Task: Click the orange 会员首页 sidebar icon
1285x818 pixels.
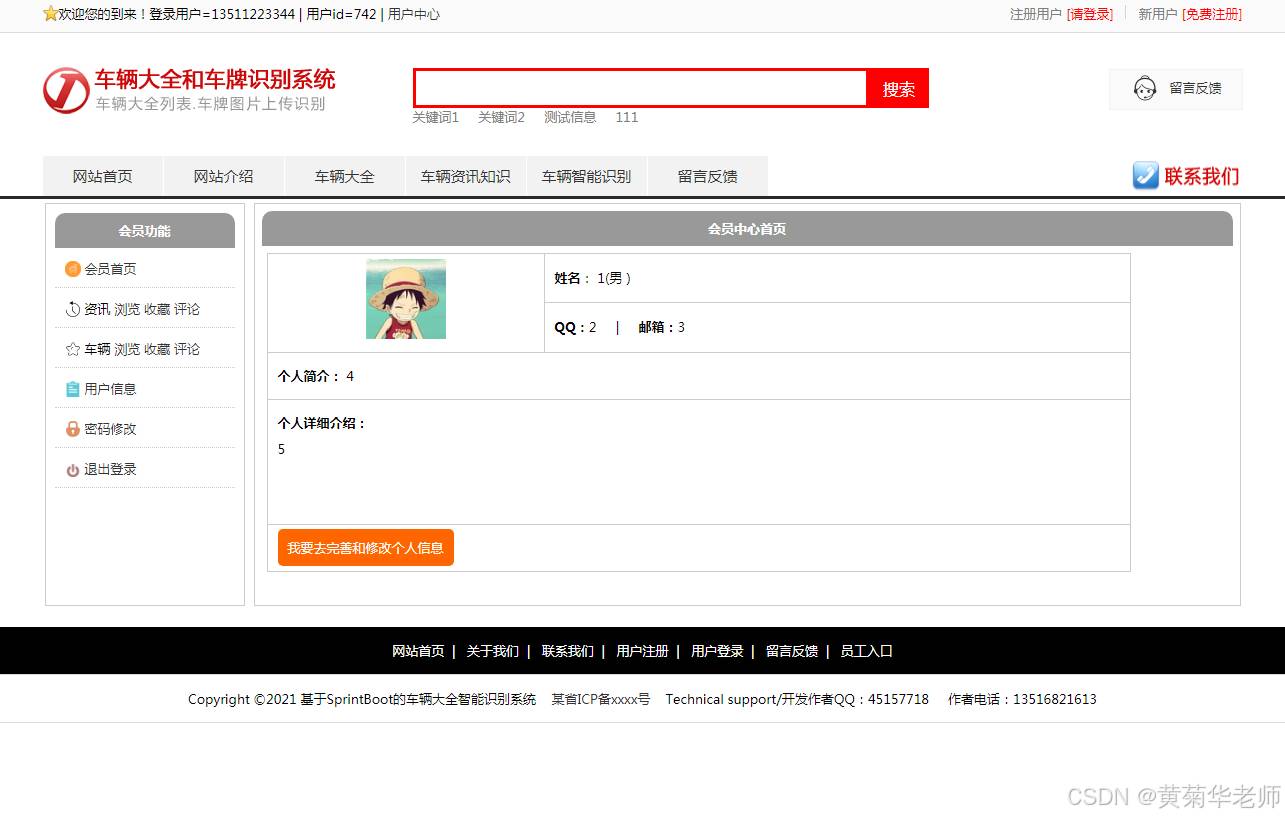Action: [72, 269]
